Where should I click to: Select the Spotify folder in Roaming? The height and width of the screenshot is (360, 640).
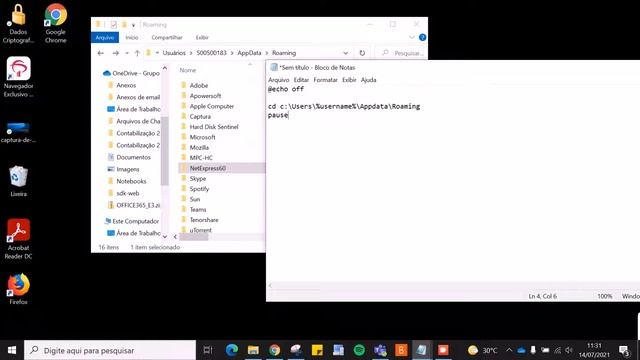(x=195, y=189)
